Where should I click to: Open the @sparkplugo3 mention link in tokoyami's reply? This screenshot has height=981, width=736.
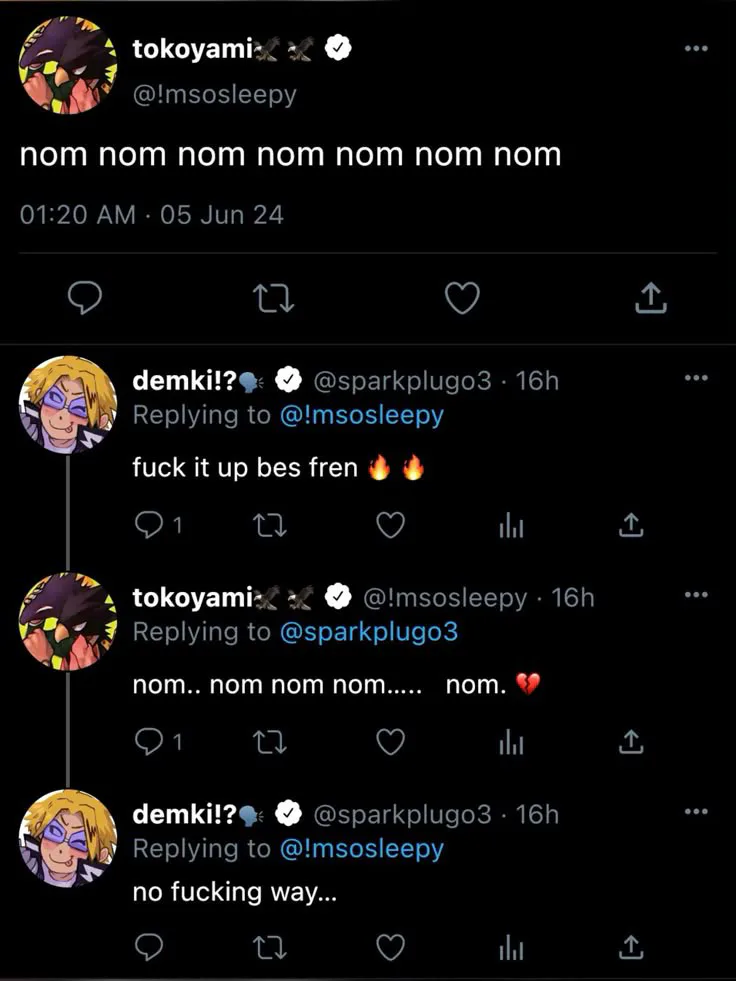tap(368, 632)
